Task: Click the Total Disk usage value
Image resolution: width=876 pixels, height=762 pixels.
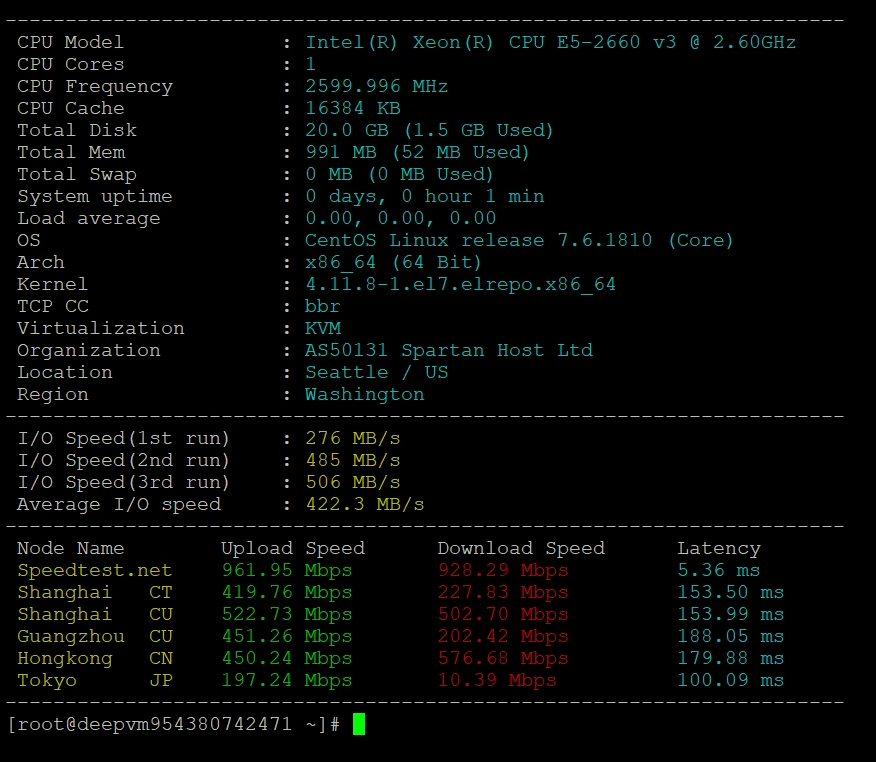Action: click(x=429, y=131)
